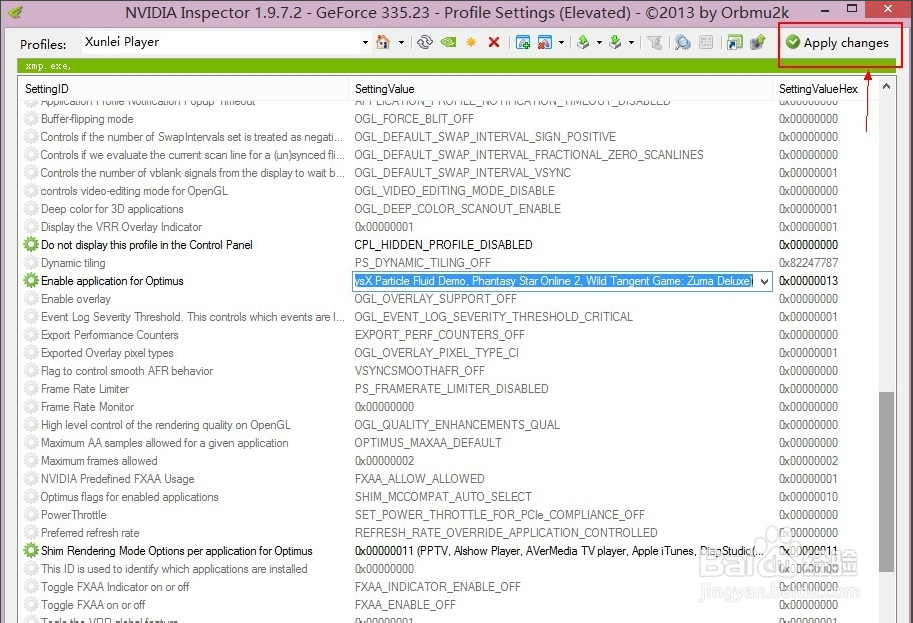Screen dimensions: 913x623
Task: Click the FXAA_ENABLE_OFF value
Action: point(405,605)
